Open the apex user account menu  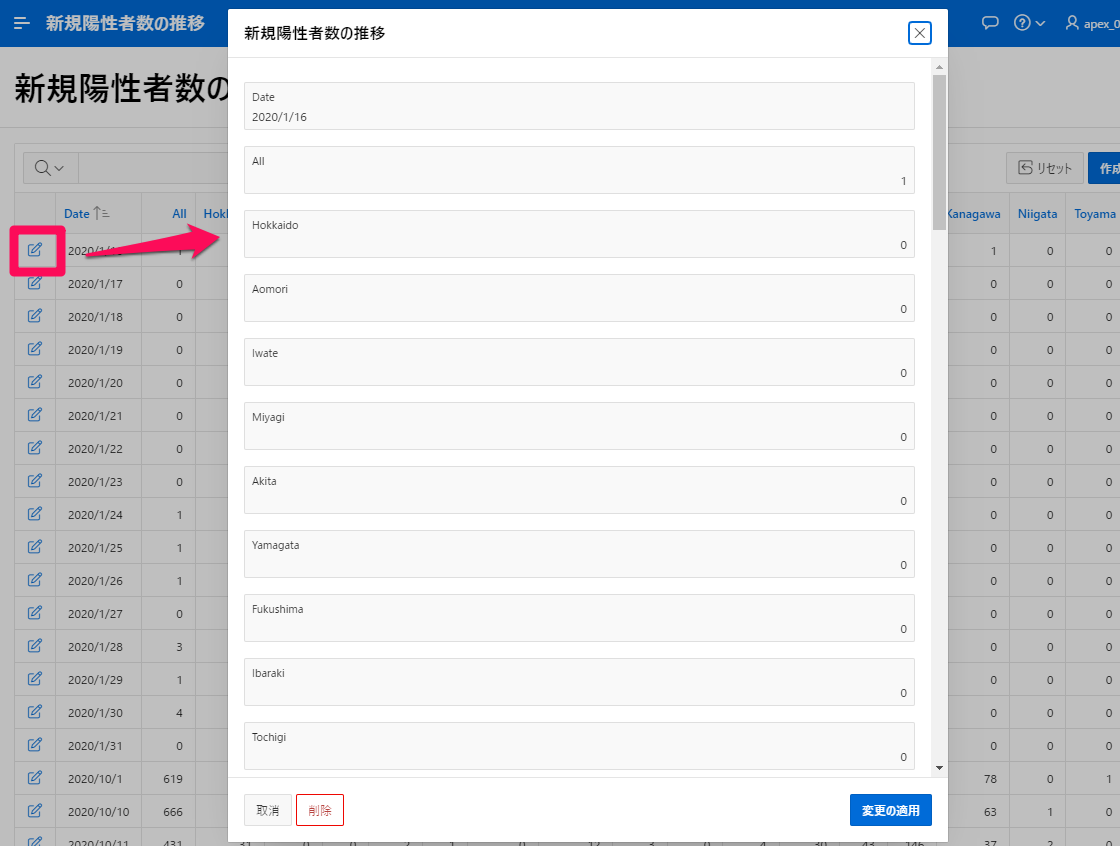pyautogui.click(x=1092, y=23)
